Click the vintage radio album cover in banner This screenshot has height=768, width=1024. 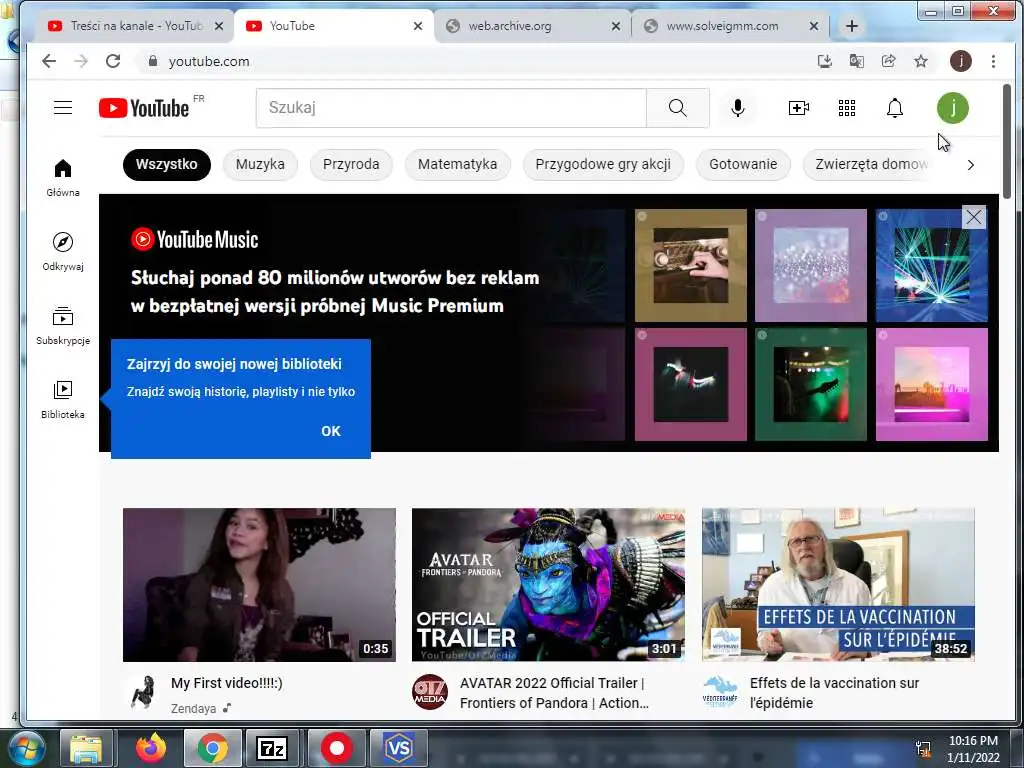(690, 265)
